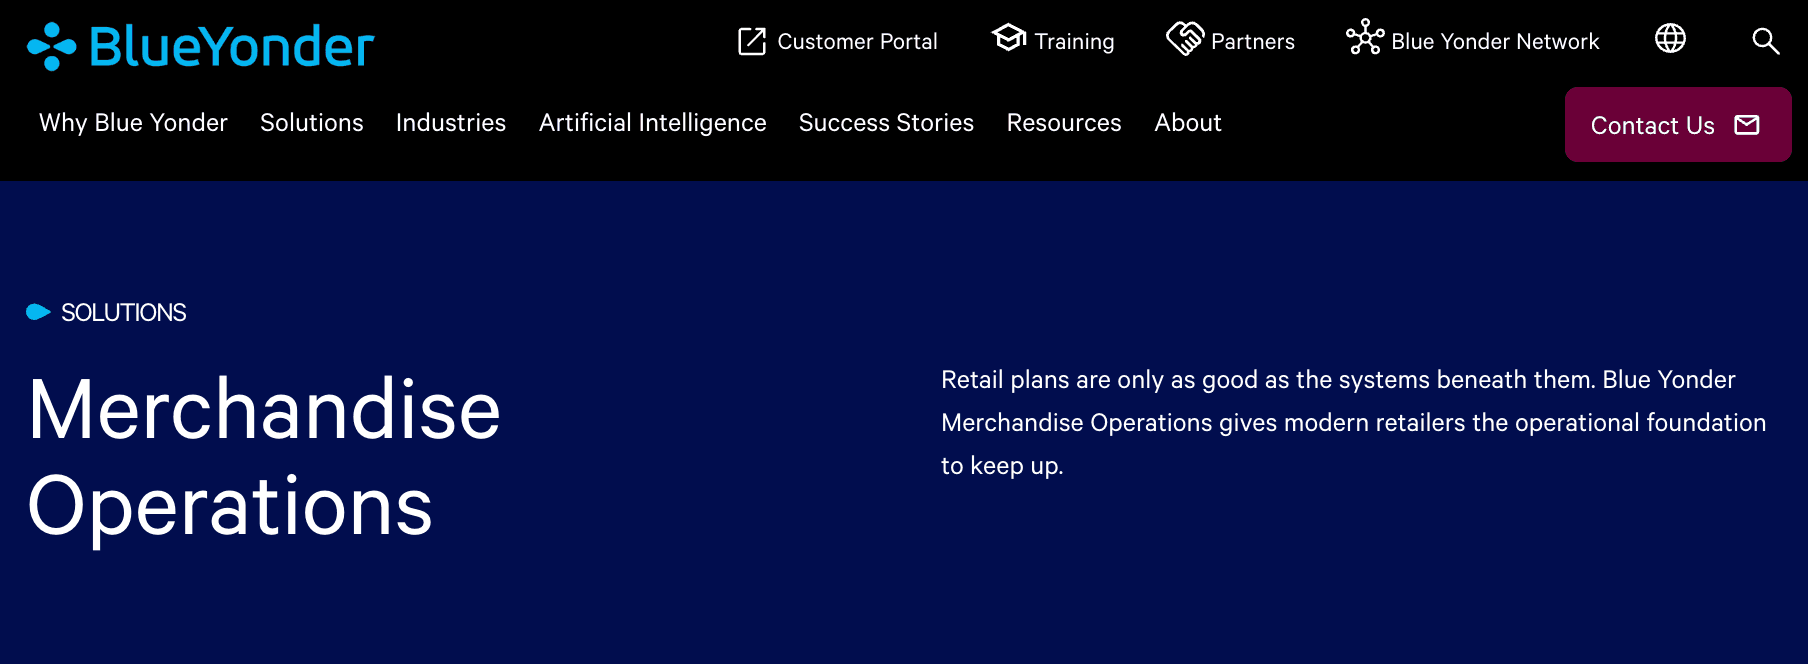Viewport: 1808px width, 664px height.
Task: Click the Customer Portal external-link icon
Action: click(752, 41)
